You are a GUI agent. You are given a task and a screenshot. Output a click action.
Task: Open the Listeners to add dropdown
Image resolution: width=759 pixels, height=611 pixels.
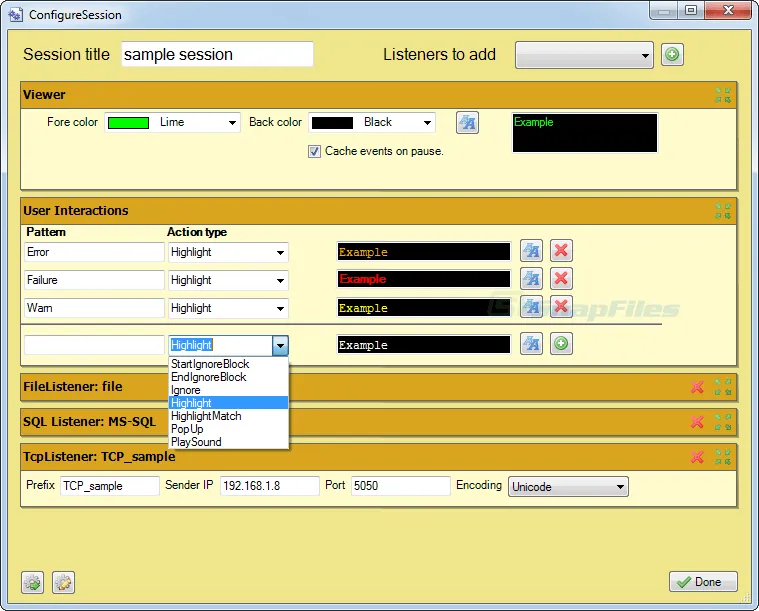(x=584, y=55)
